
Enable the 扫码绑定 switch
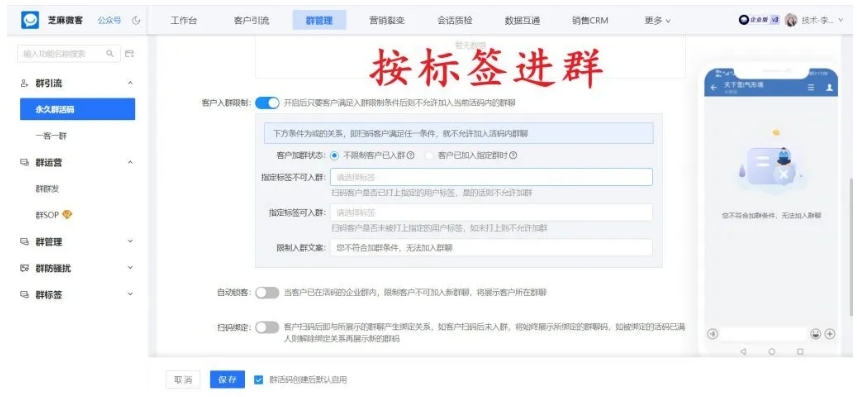point(267,327)
